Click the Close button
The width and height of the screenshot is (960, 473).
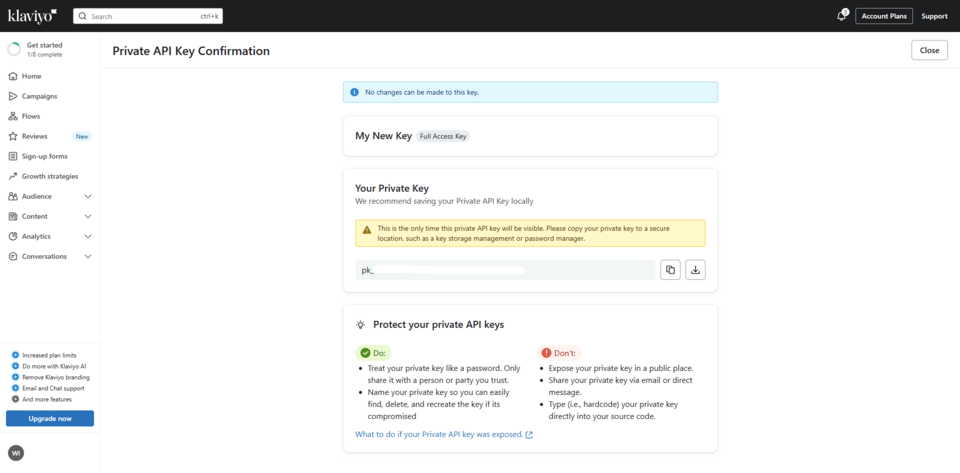coord(929,50)
